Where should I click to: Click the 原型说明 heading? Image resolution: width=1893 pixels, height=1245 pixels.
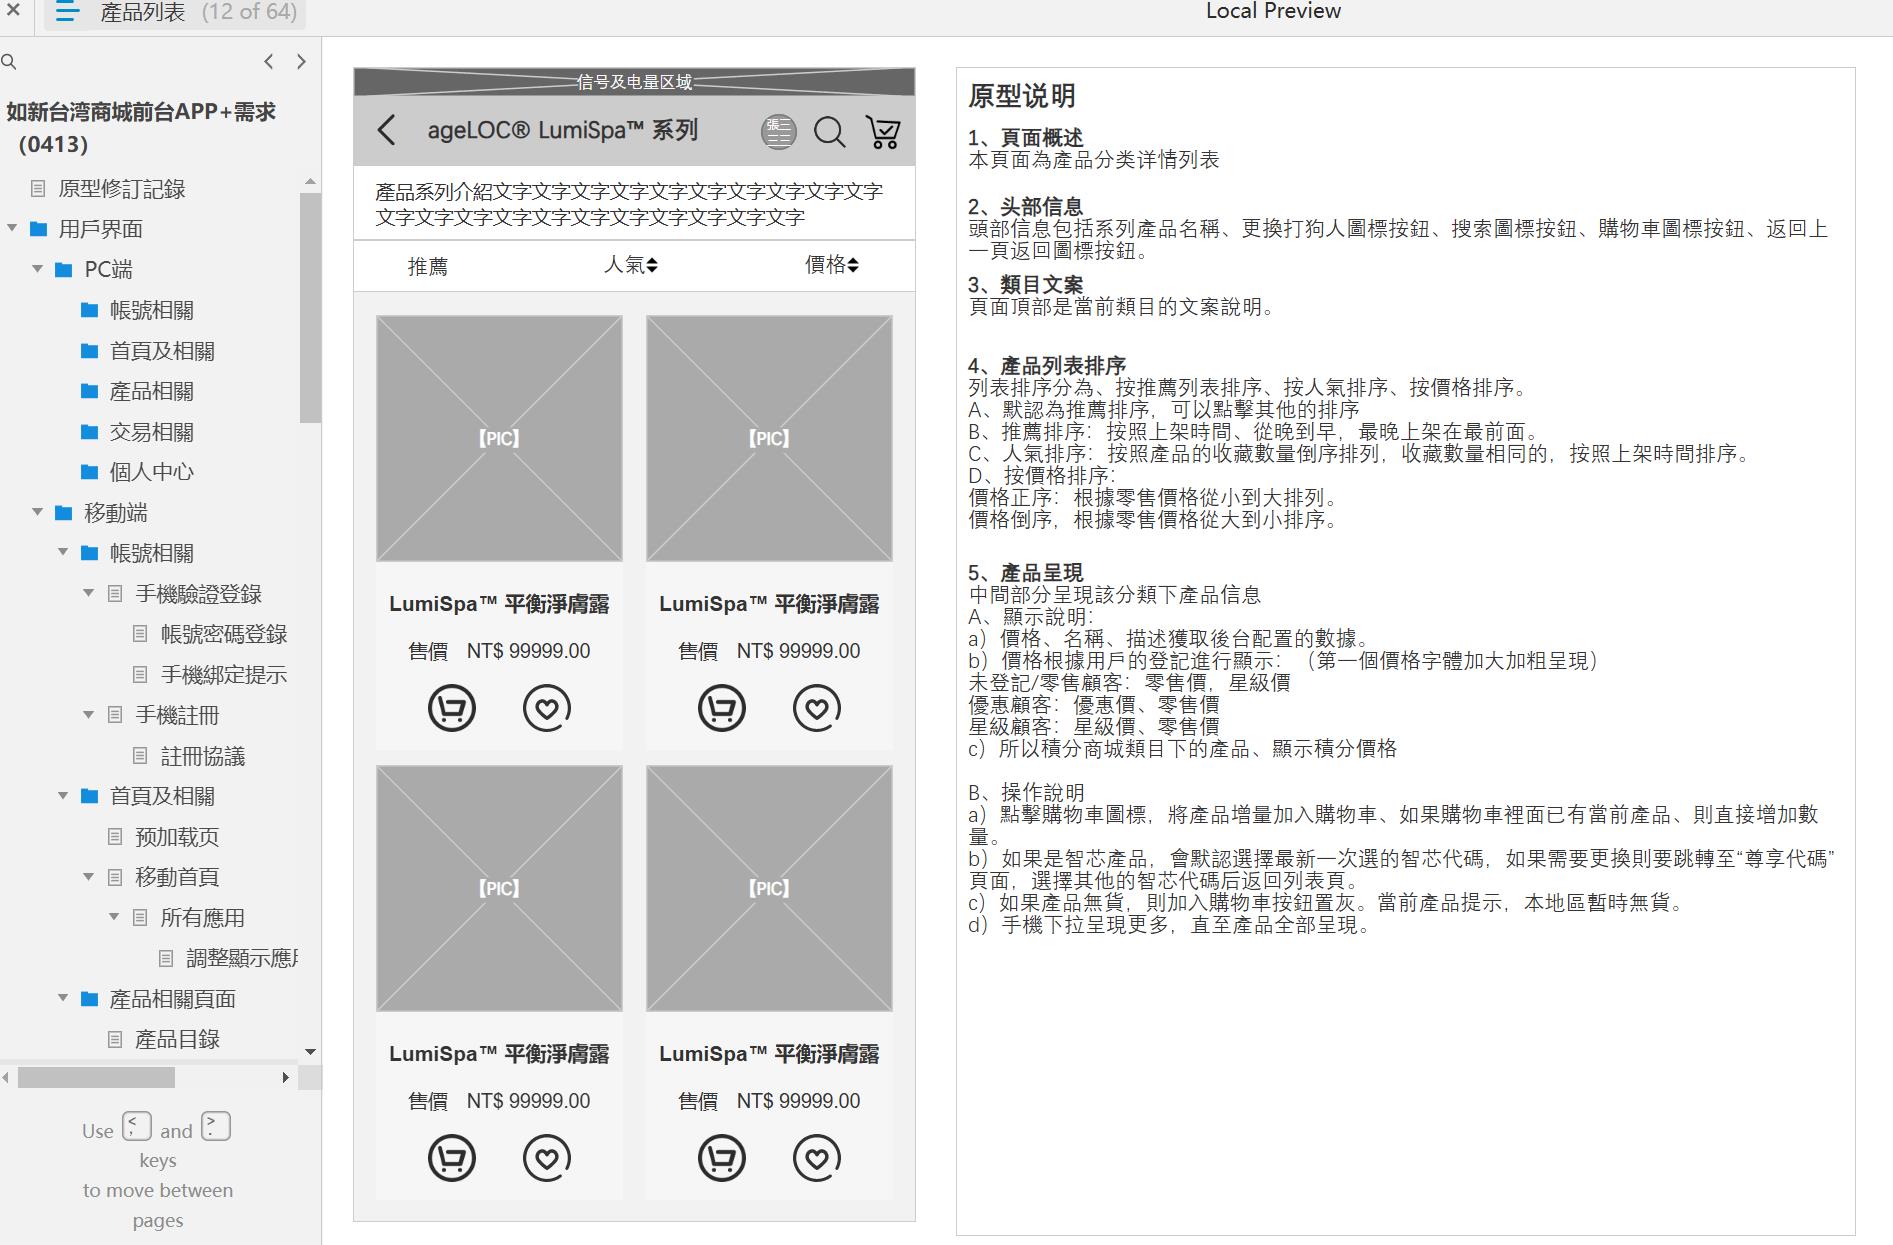[1021, 96]
